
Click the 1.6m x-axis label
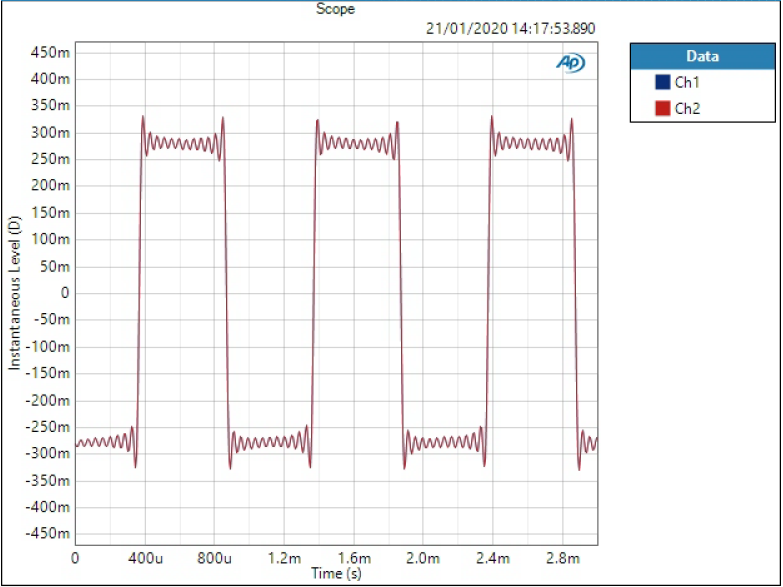(x=354, y=558)
